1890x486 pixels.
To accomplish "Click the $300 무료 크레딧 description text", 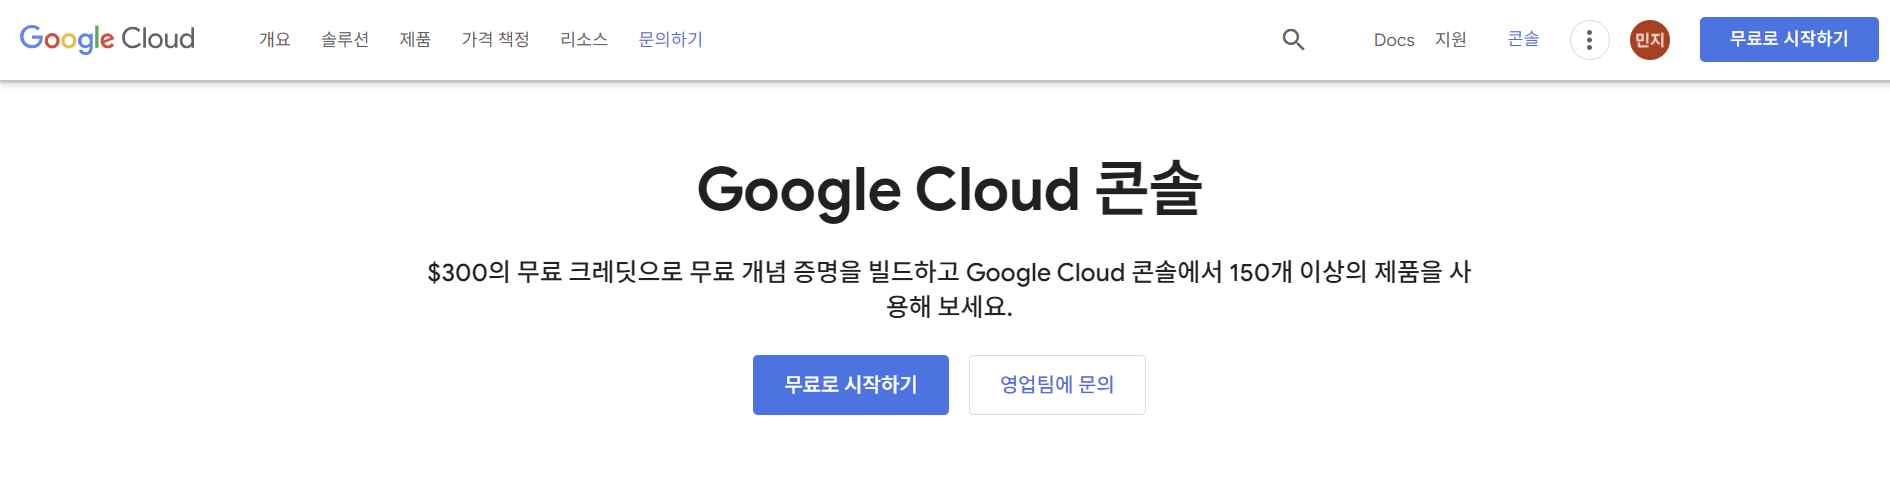I will 949,288.
